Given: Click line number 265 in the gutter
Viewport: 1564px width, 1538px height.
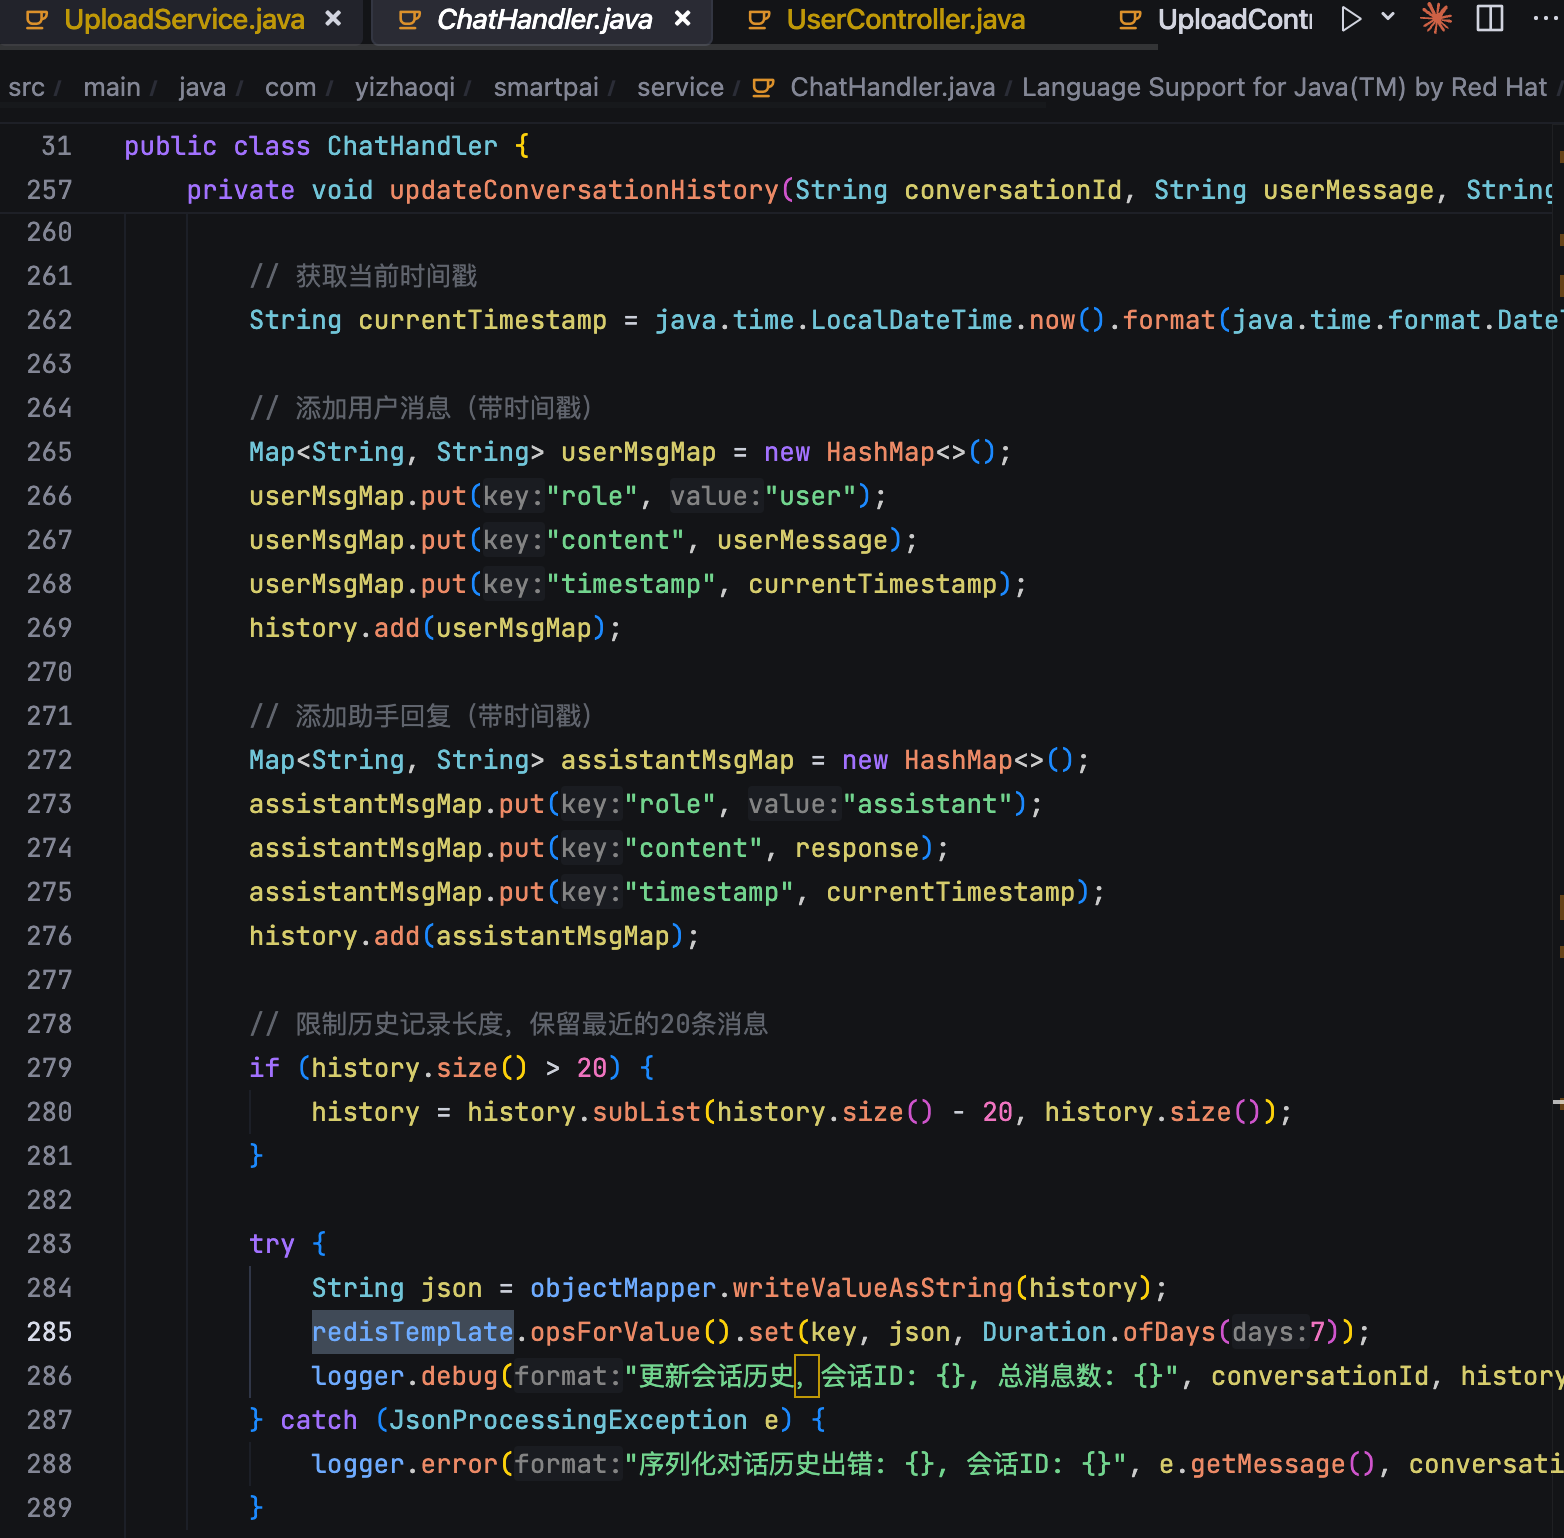Looking at the screenshot, I should coord(49,452).
